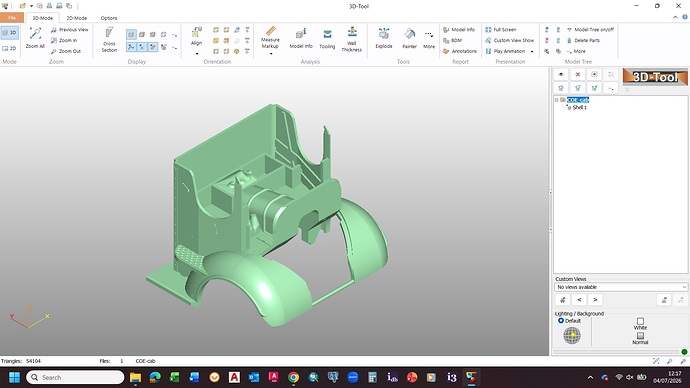Open the Play Animation dropdown arrow
690x388 pixels.
(x=532, y=51)
